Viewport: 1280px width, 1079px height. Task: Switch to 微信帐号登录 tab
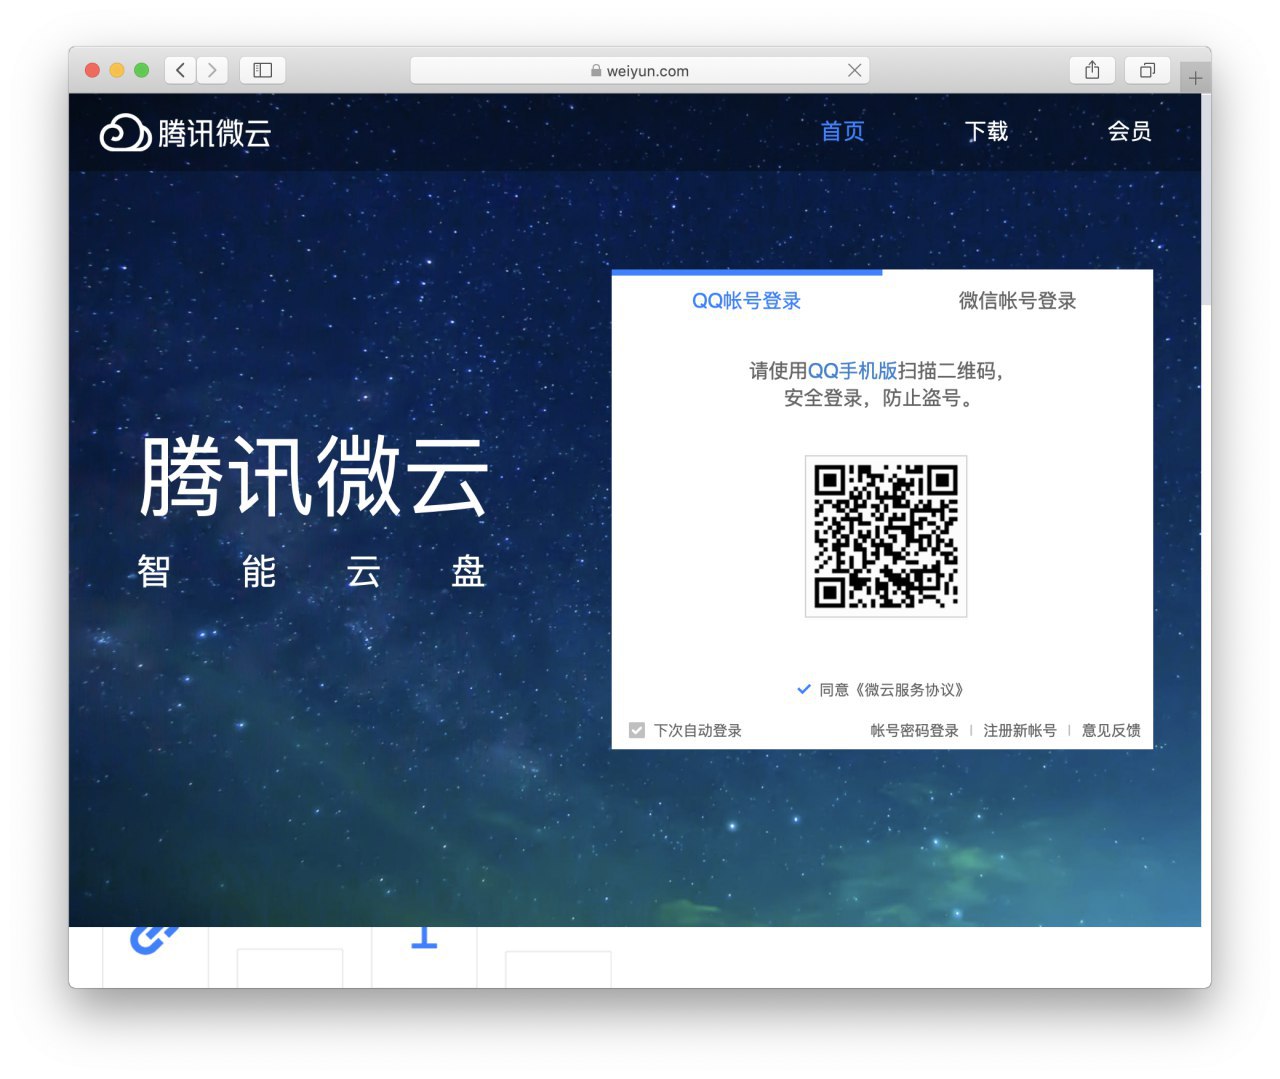point(1017,301)
